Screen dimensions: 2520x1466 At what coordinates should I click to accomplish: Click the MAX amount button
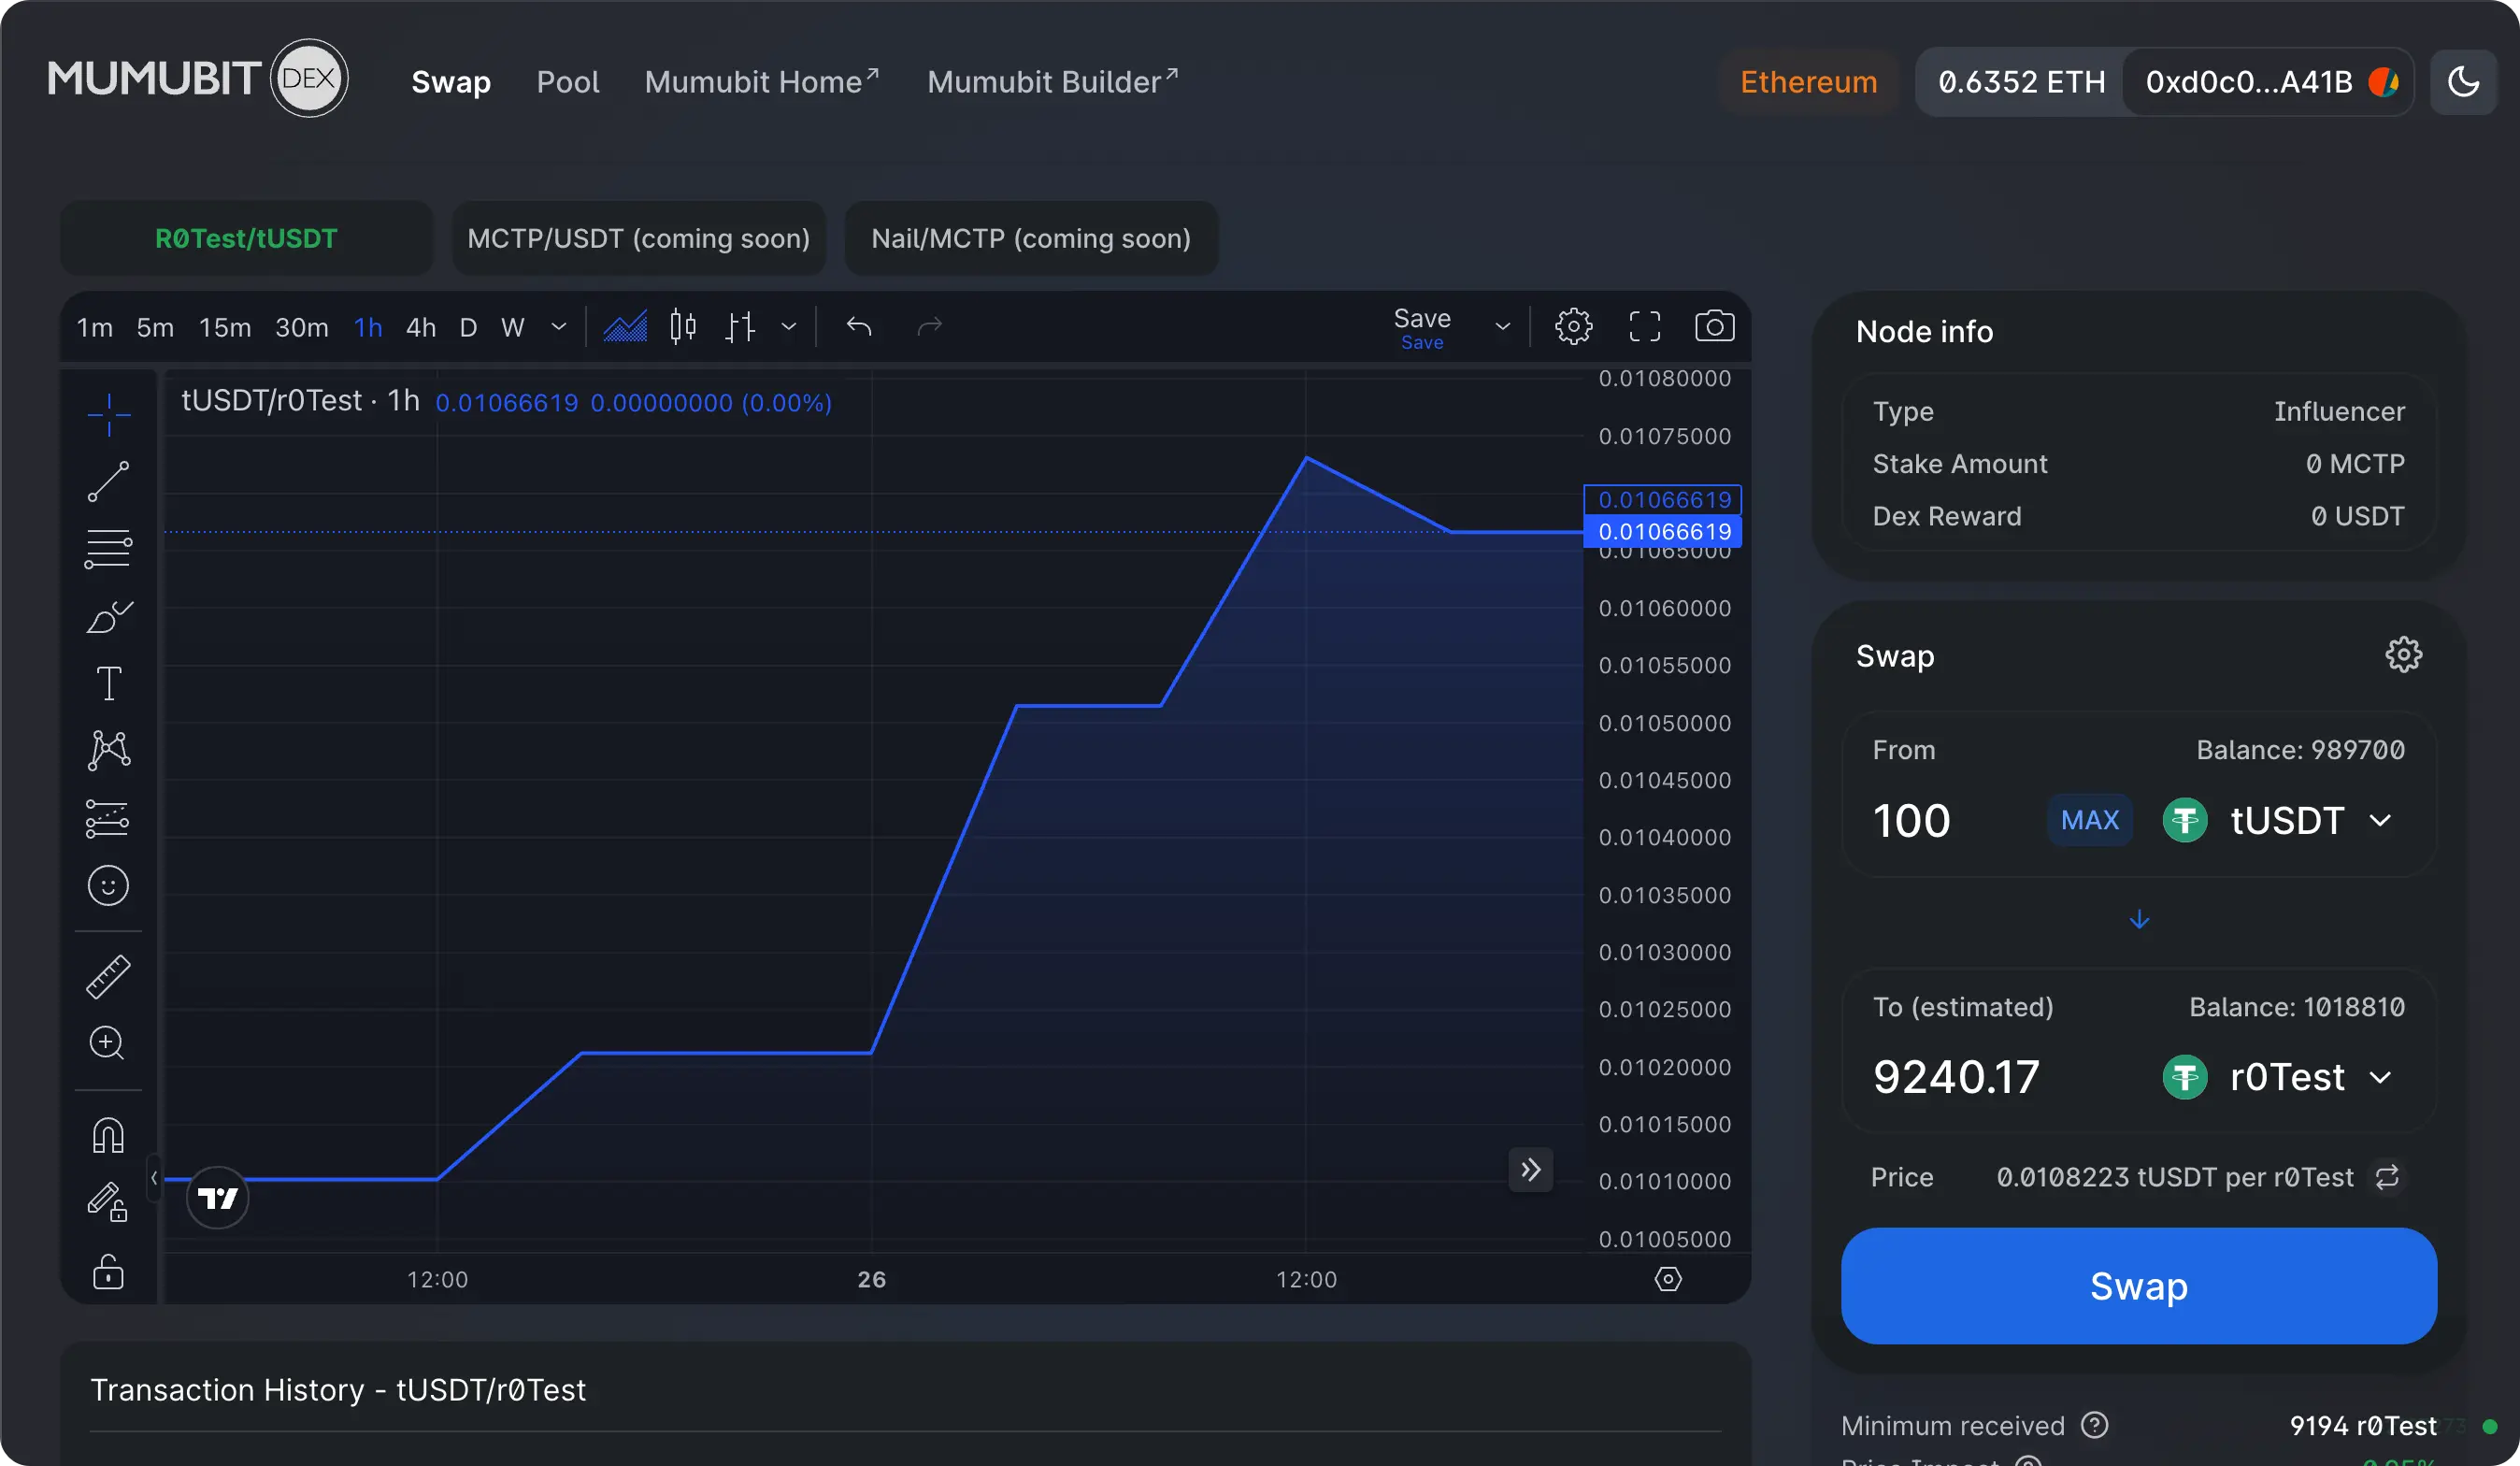pos(2090,820)
